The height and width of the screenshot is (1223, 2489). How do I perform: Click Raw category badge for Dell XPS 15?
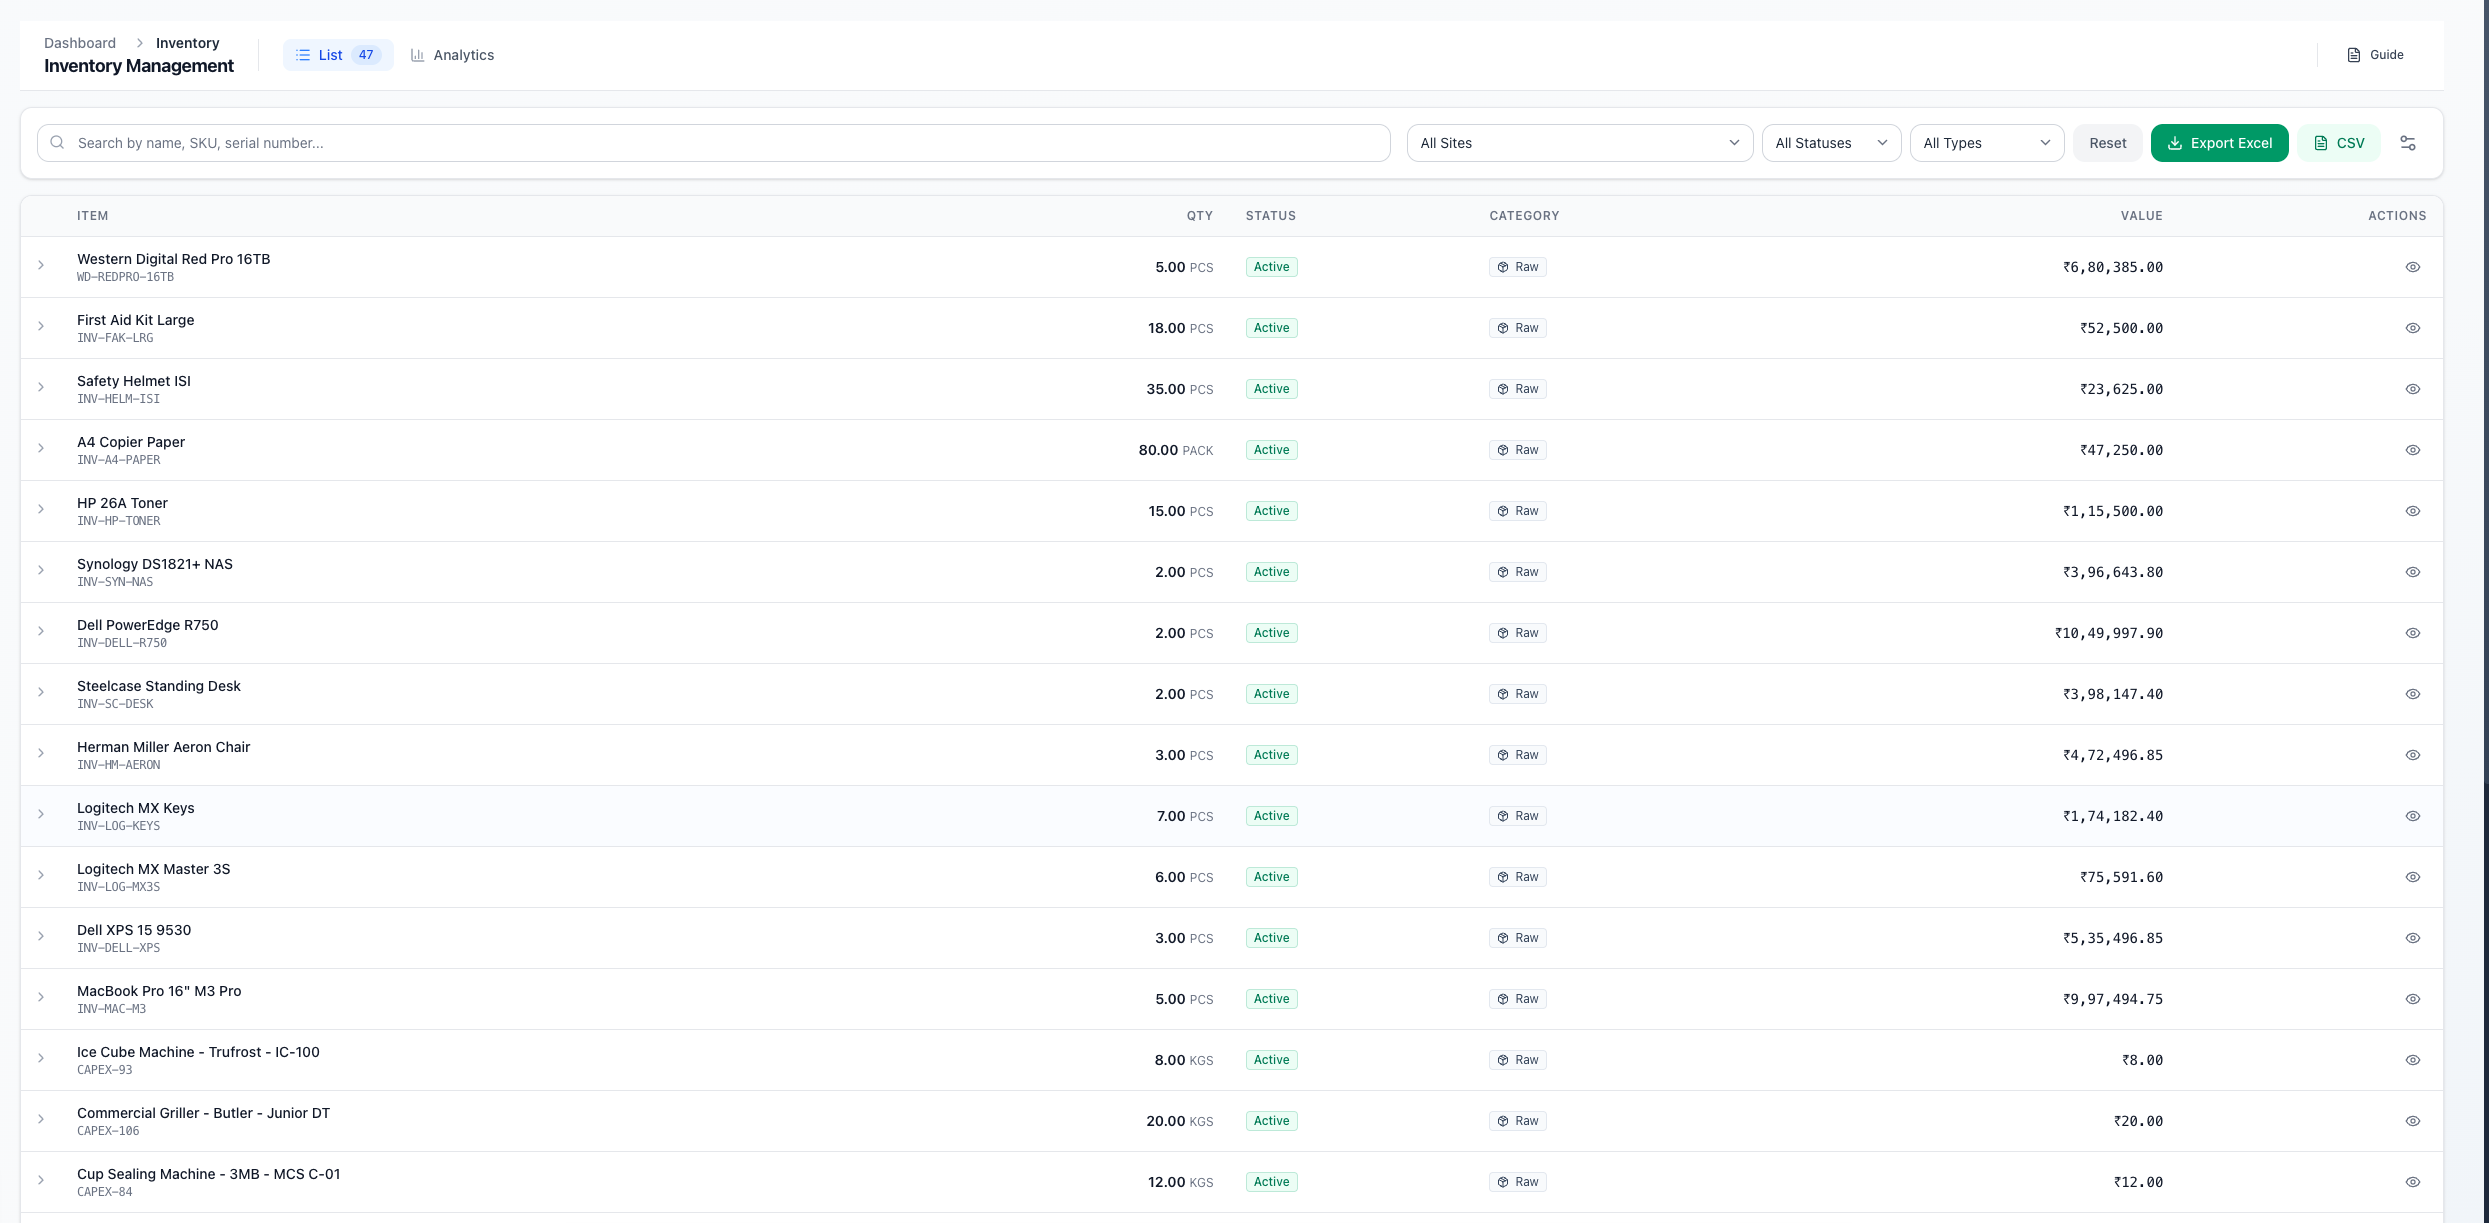[1517, 938]
